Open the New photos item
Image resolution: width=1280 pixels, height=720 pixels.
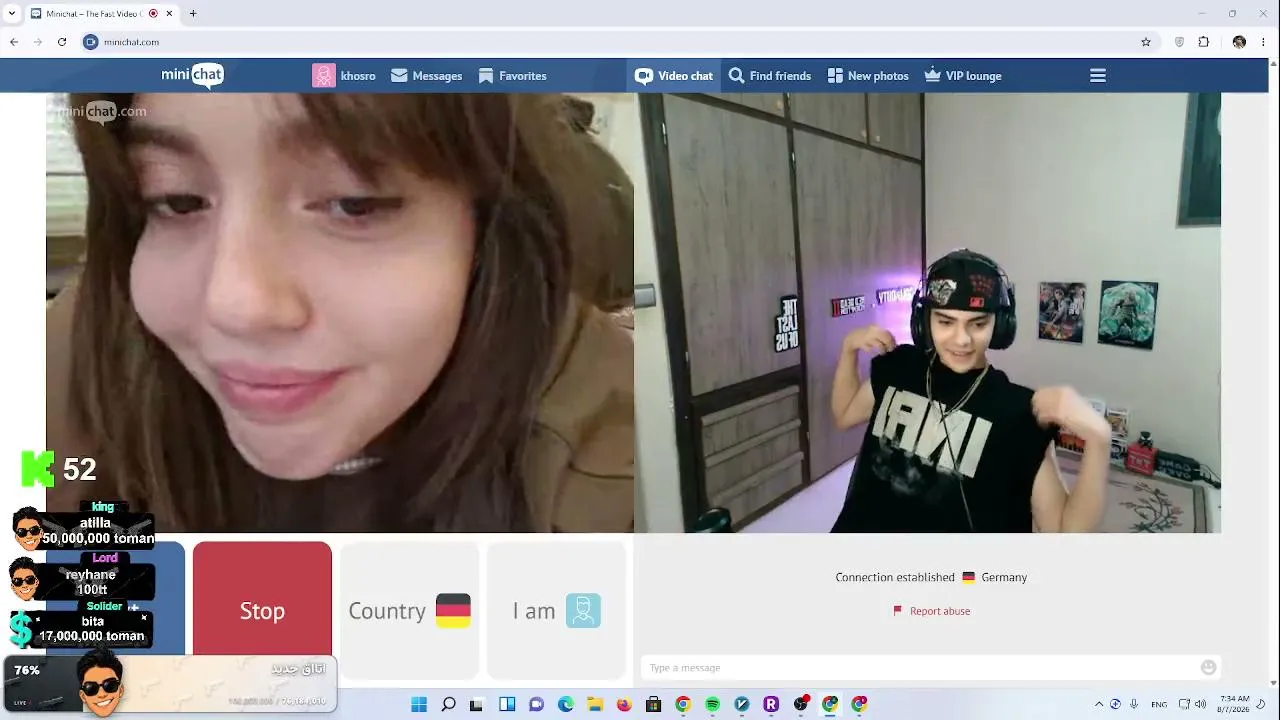868,76
